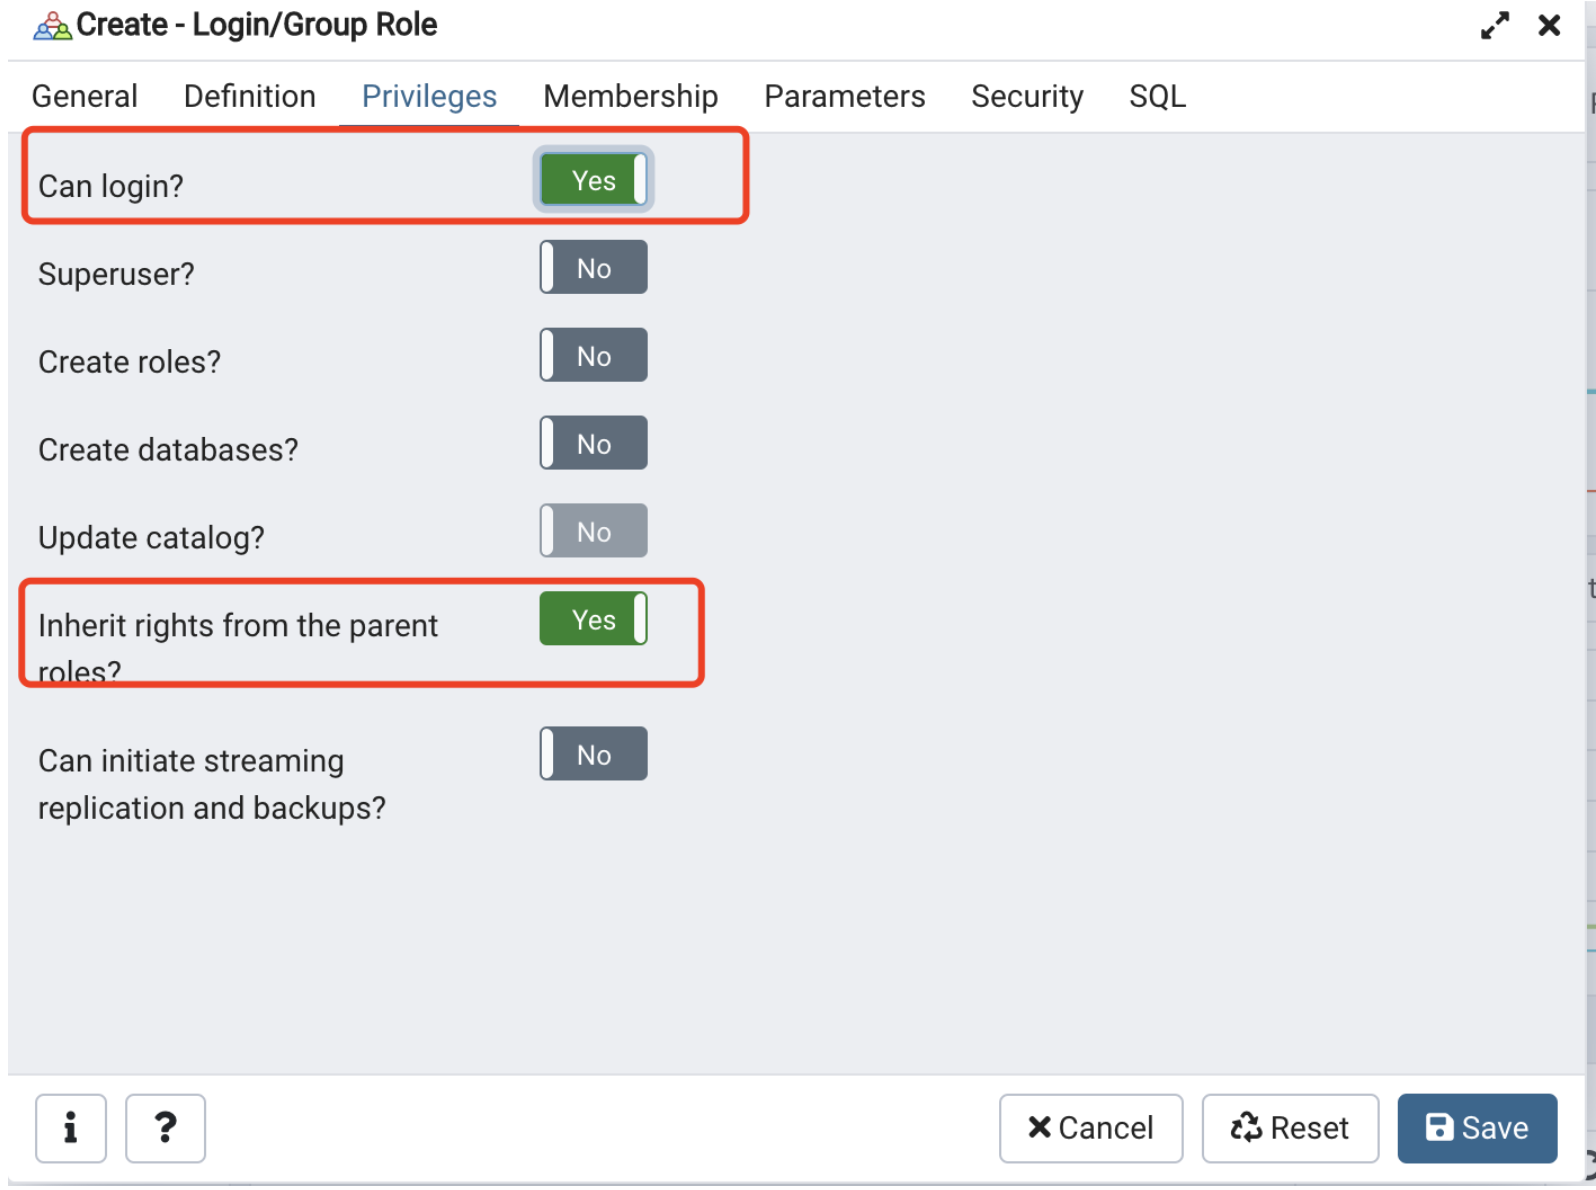Select the SQL tab
The width and height of the screenshot is (1596, 1190).
[1156, 96]
